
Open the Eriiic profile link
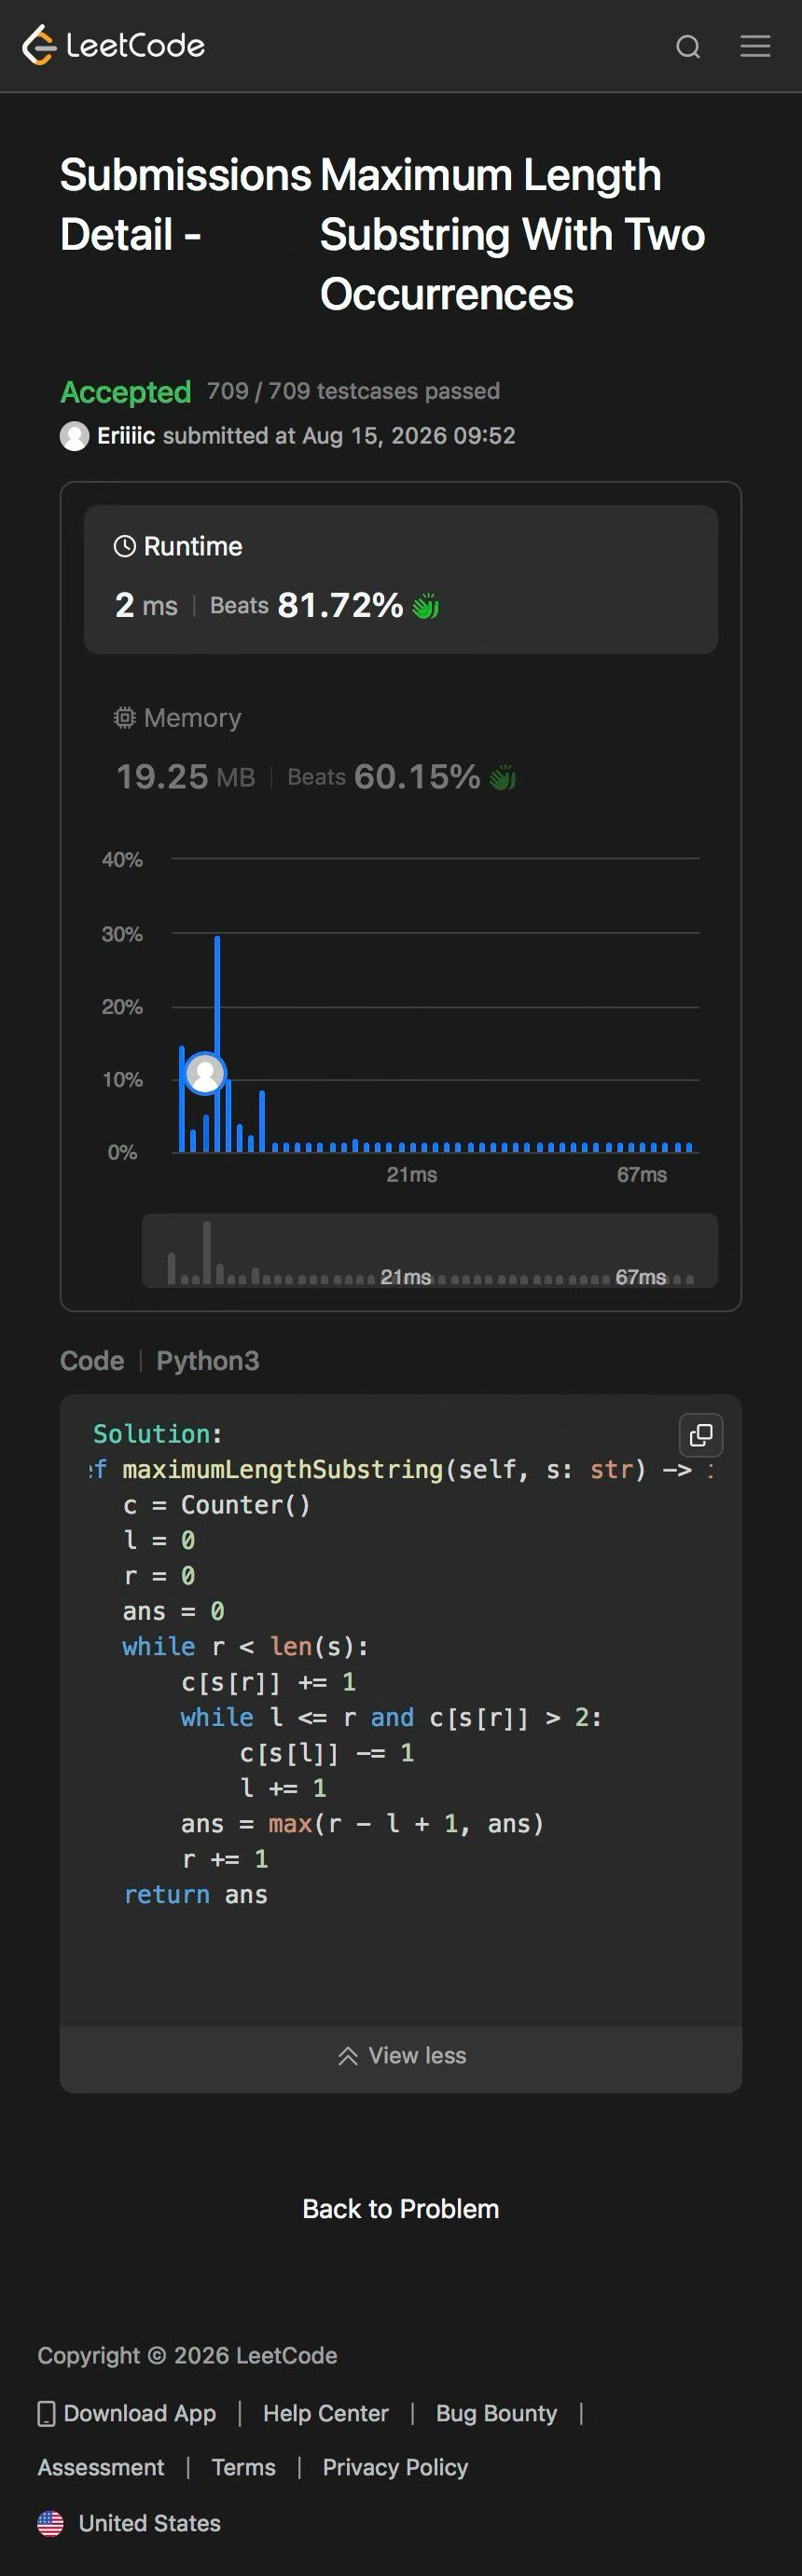coord(126,436)
